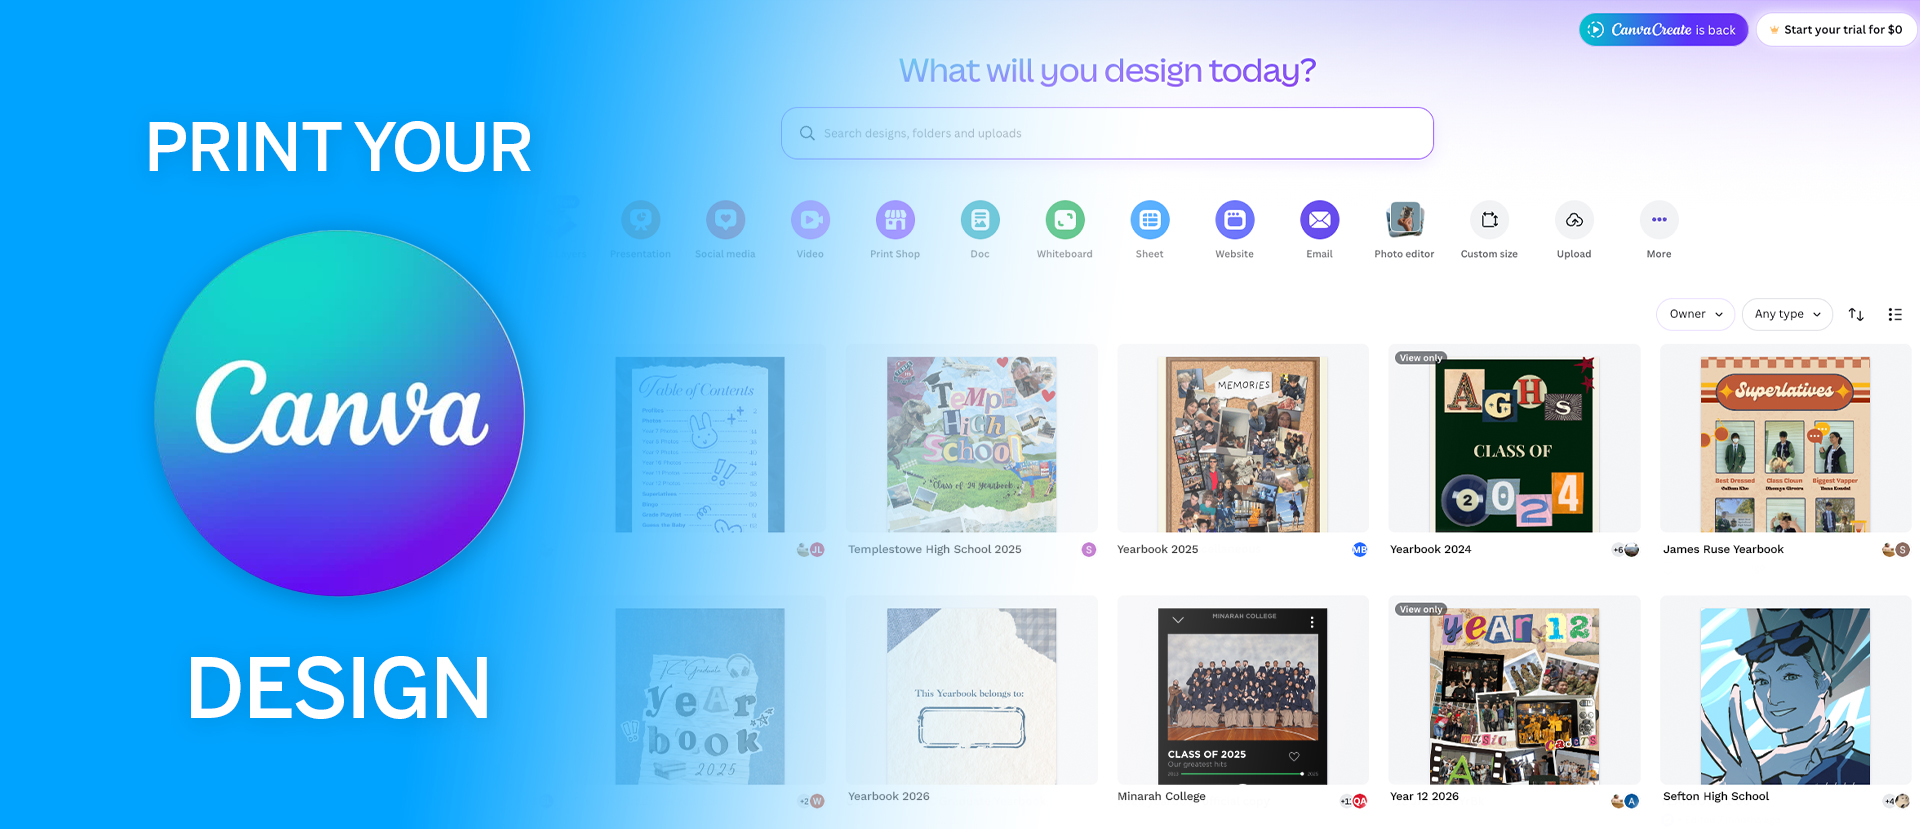Open the Email design icon
1920x829 pixels.
[1320, 220]
